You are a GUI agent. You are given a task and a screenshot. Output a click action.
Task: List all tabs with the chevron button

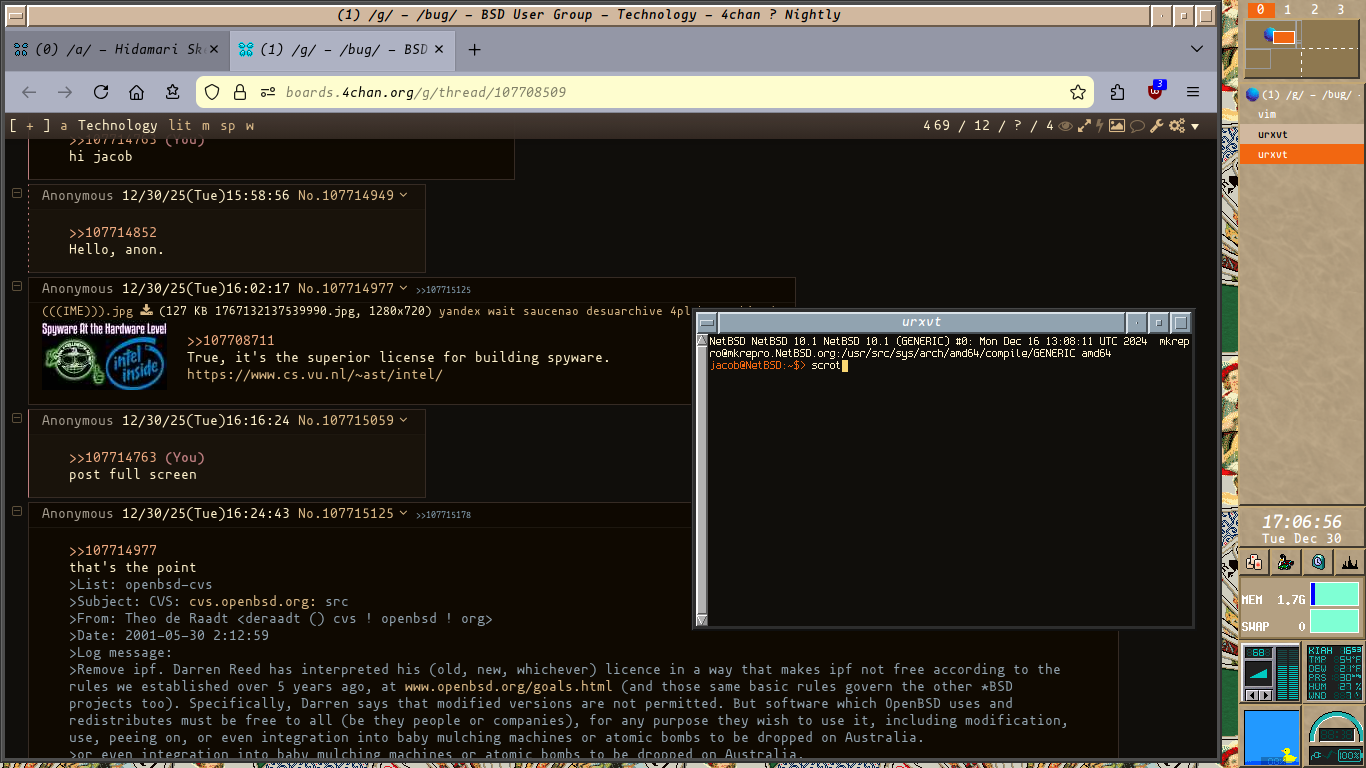coord(1197,50)
